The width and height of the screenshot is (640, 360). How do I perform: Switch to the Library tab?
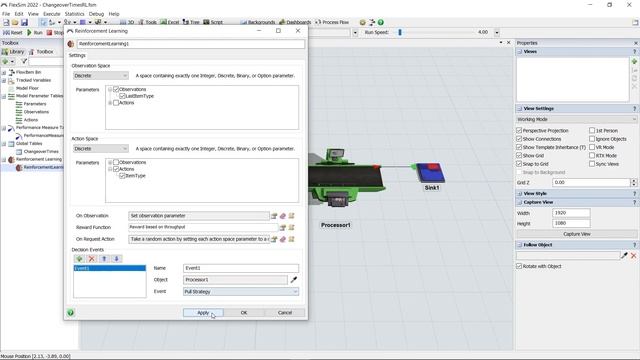tap(13, 52)
